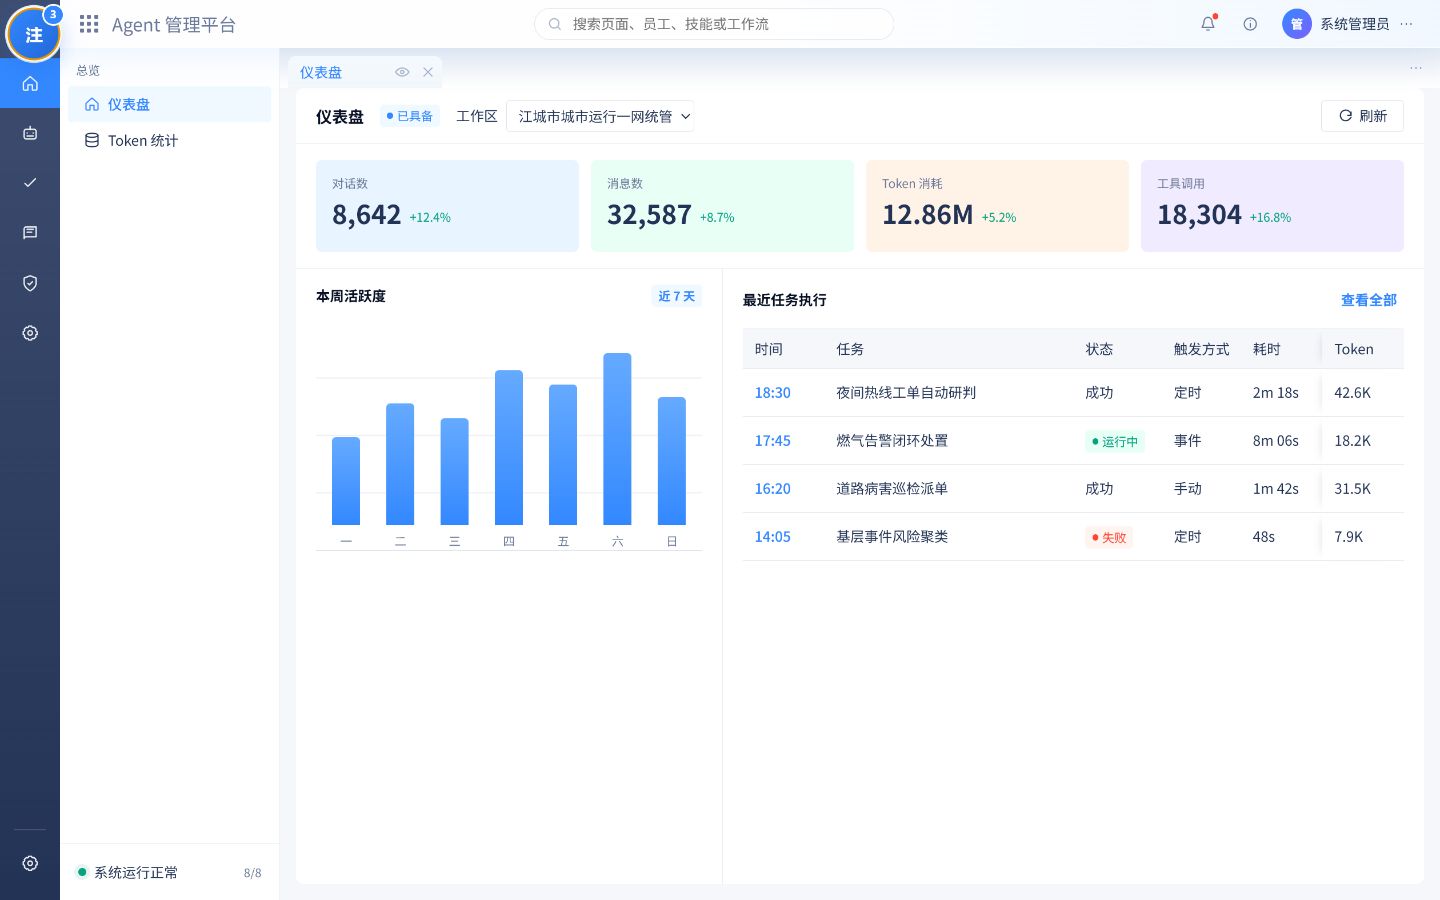This screenshot has height=900, width=1440.
Task: Open the checkmark tasks icon in left rail
Action: (x=30, y=183)
